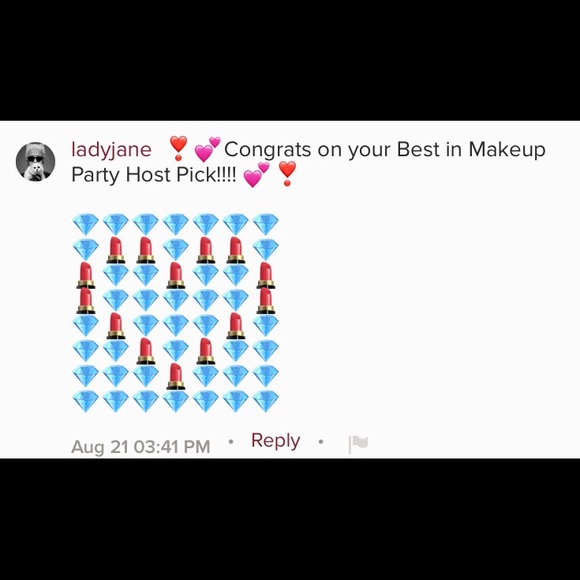This screenshot has width=580, height=580.
Task: Click the pink double hearts after Pick!!!!
Action: [x=256, y=175]
